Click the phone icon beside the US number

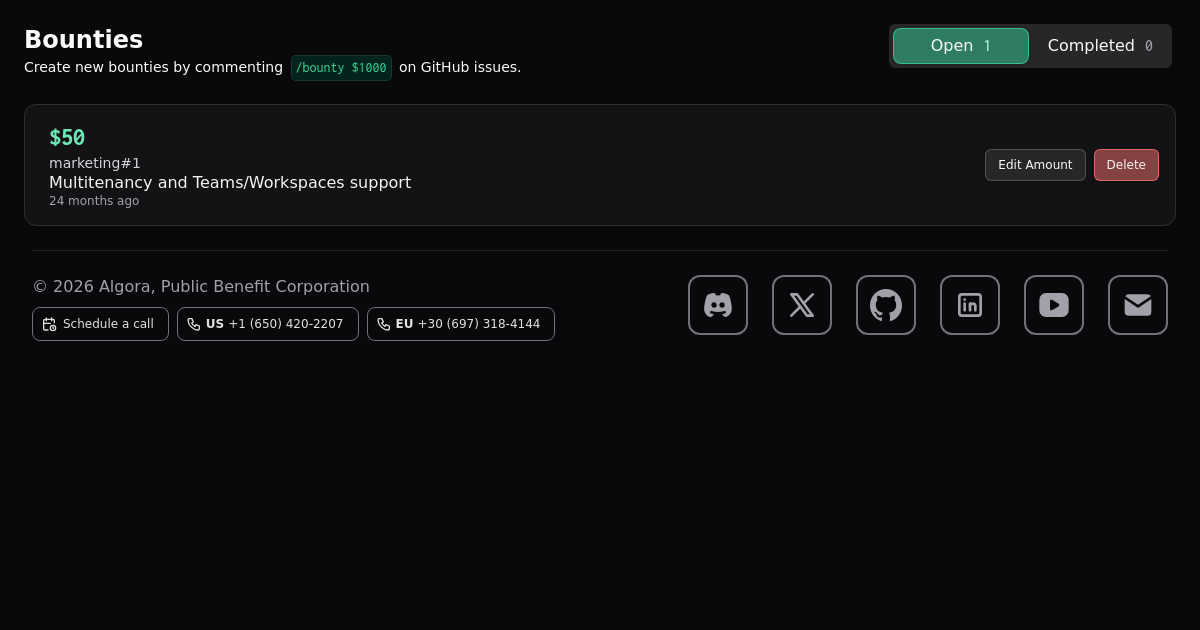(194, 324)
